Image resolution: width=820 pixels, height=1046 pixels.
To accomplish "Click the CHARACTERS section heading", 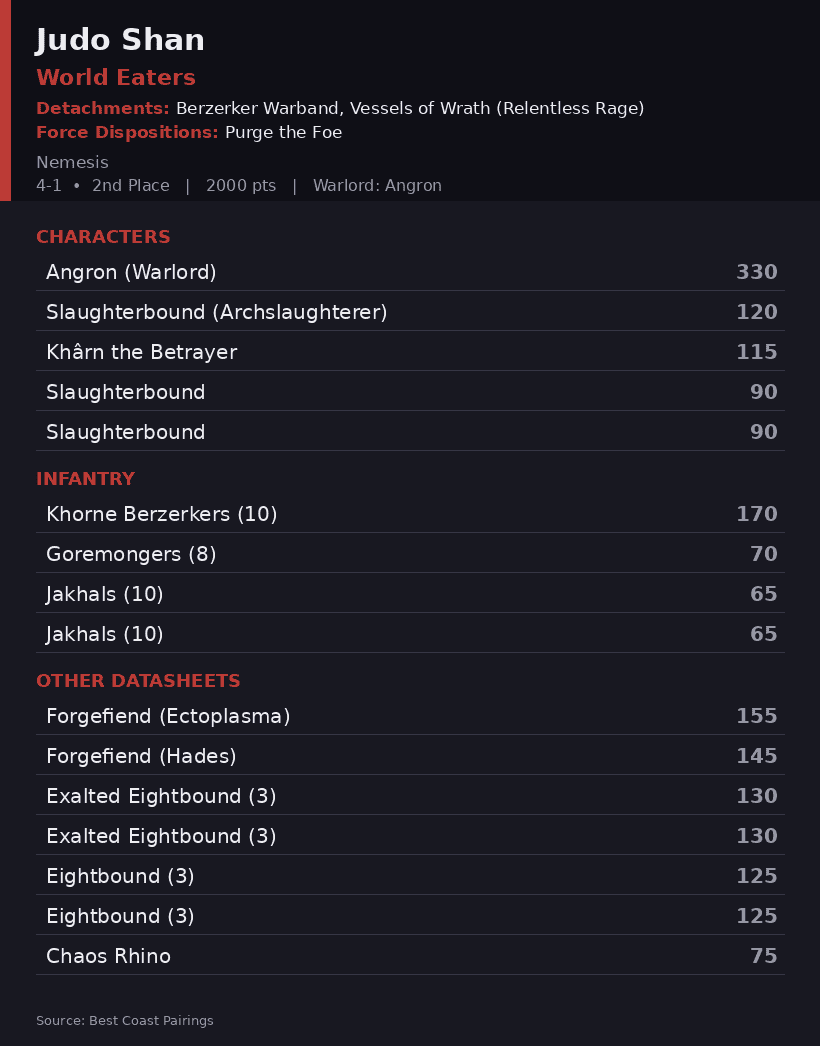I will pos(103,237).
